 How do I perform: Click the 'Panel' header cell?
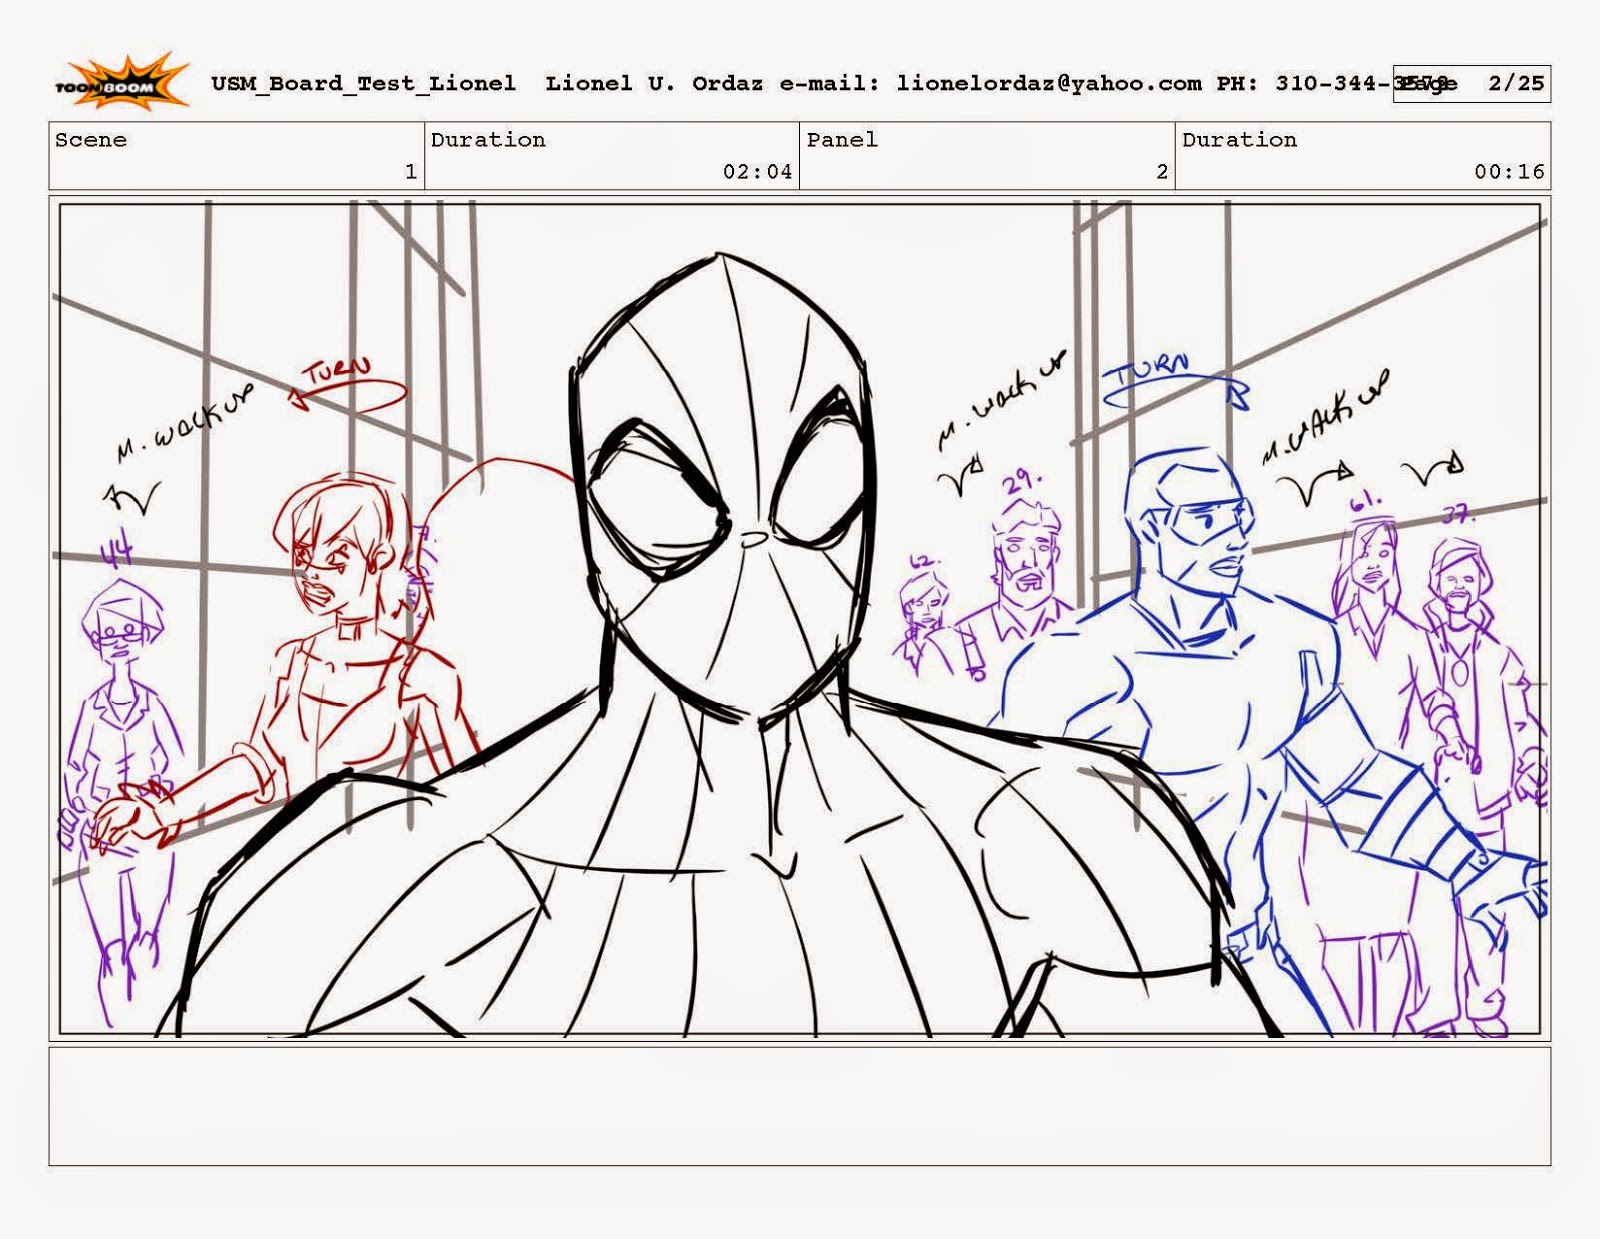(987, 156)
